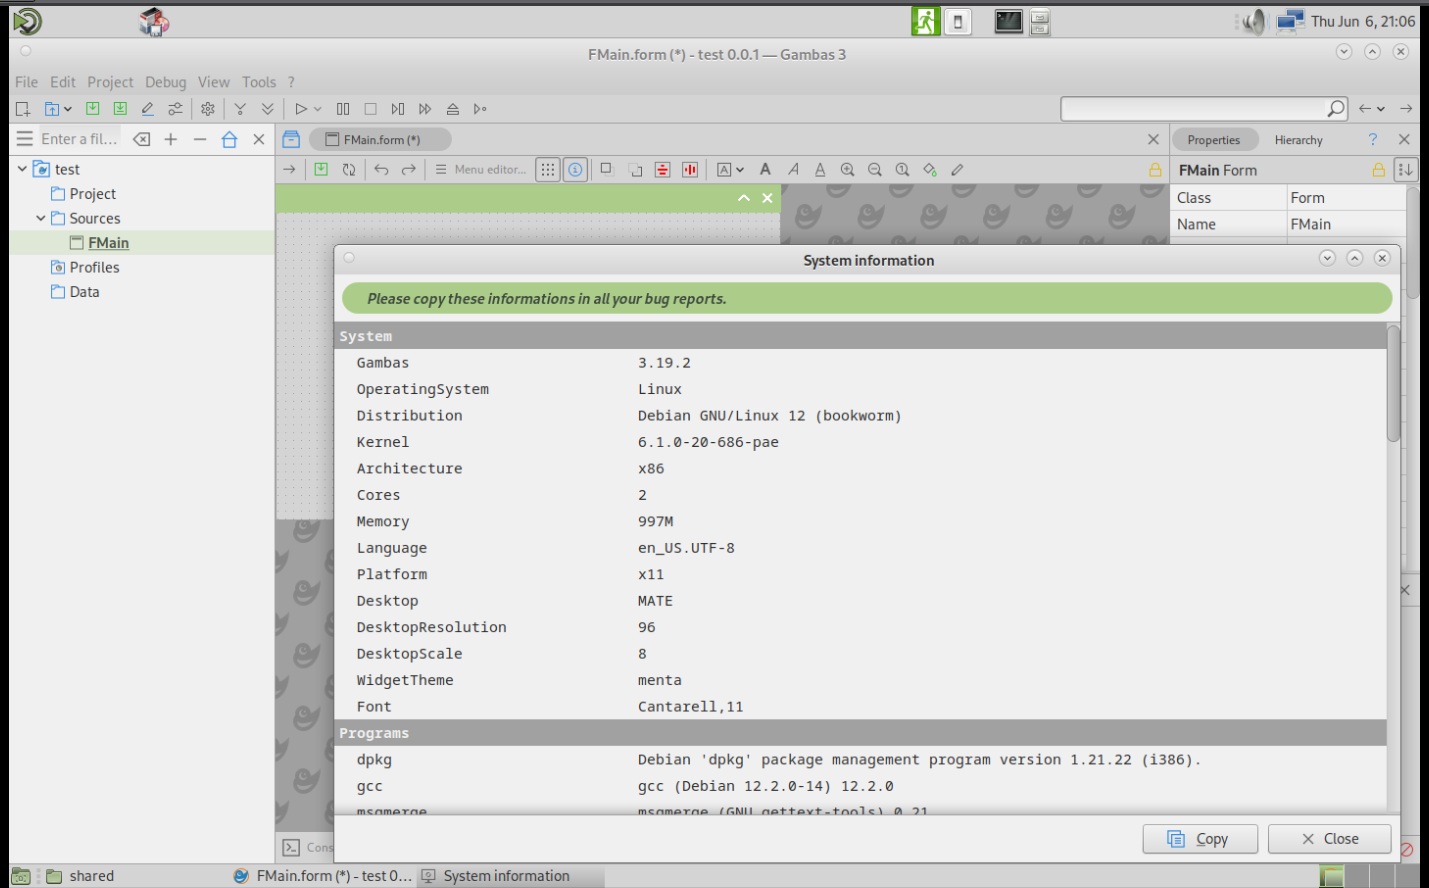Open the Debug menu

point(165,82)
